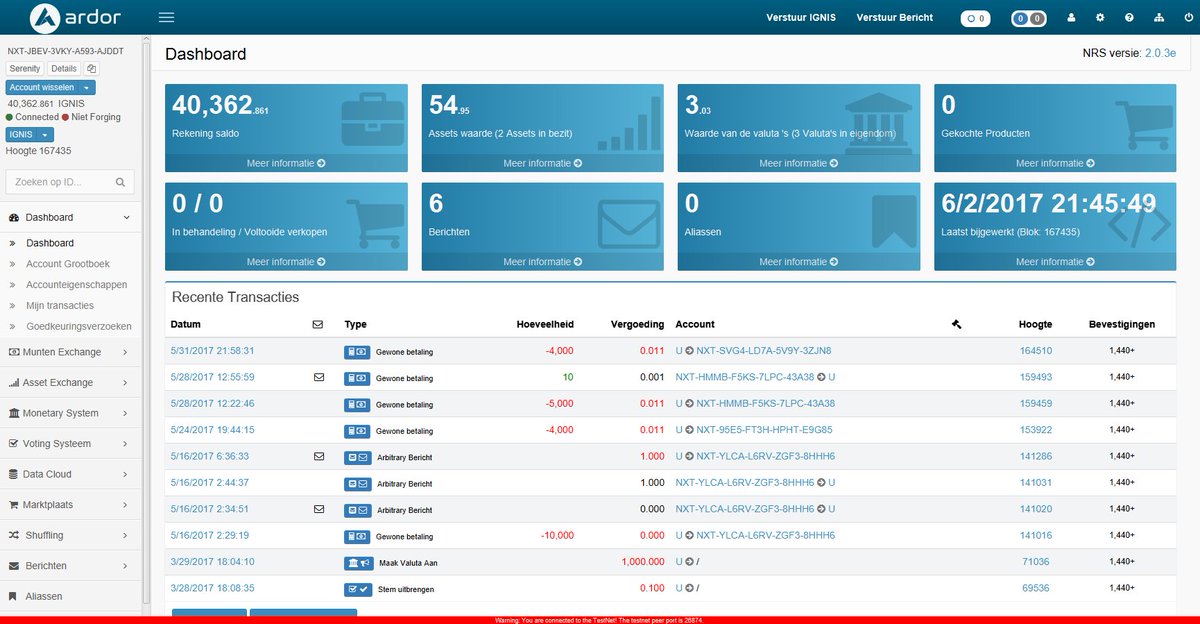This screenshot has height=624, width=1200.
Task: Click the Maak Valuta Aan type icon
Action: [358, 563]
